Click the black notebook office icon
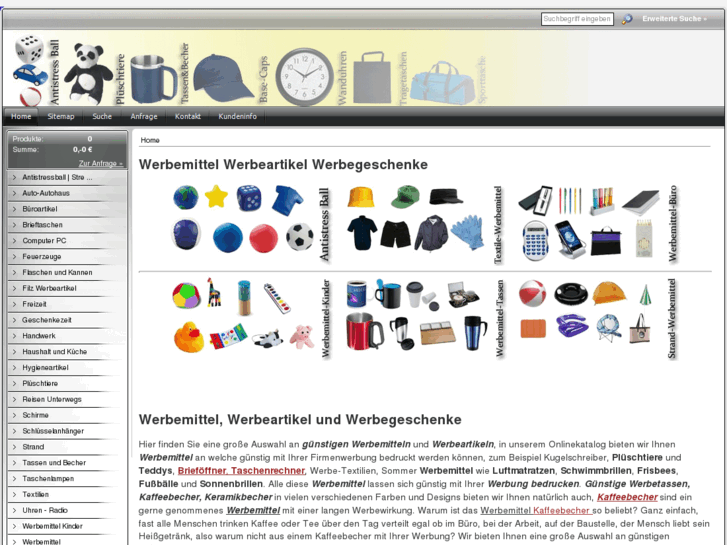This screenshot has height=545, width=727. 640,202
